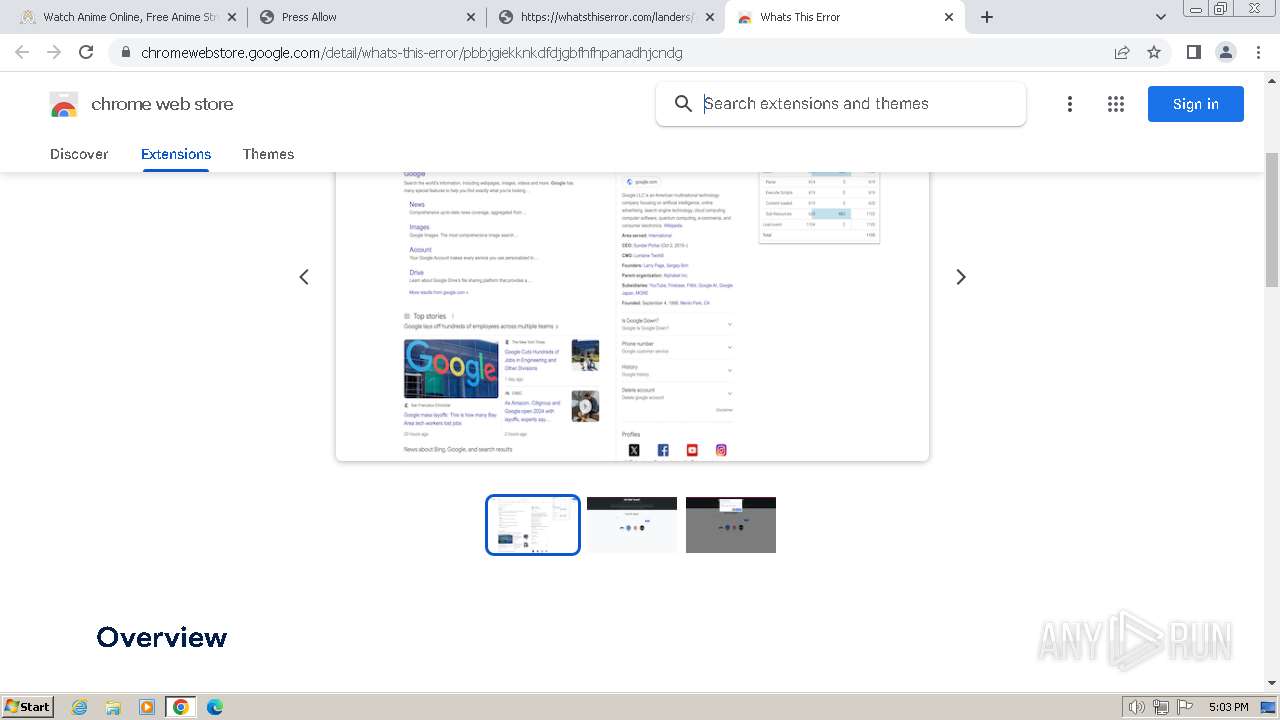1280x720 pixels.
Task: Go back with the browser back arrow
Action: click(22, 52)
